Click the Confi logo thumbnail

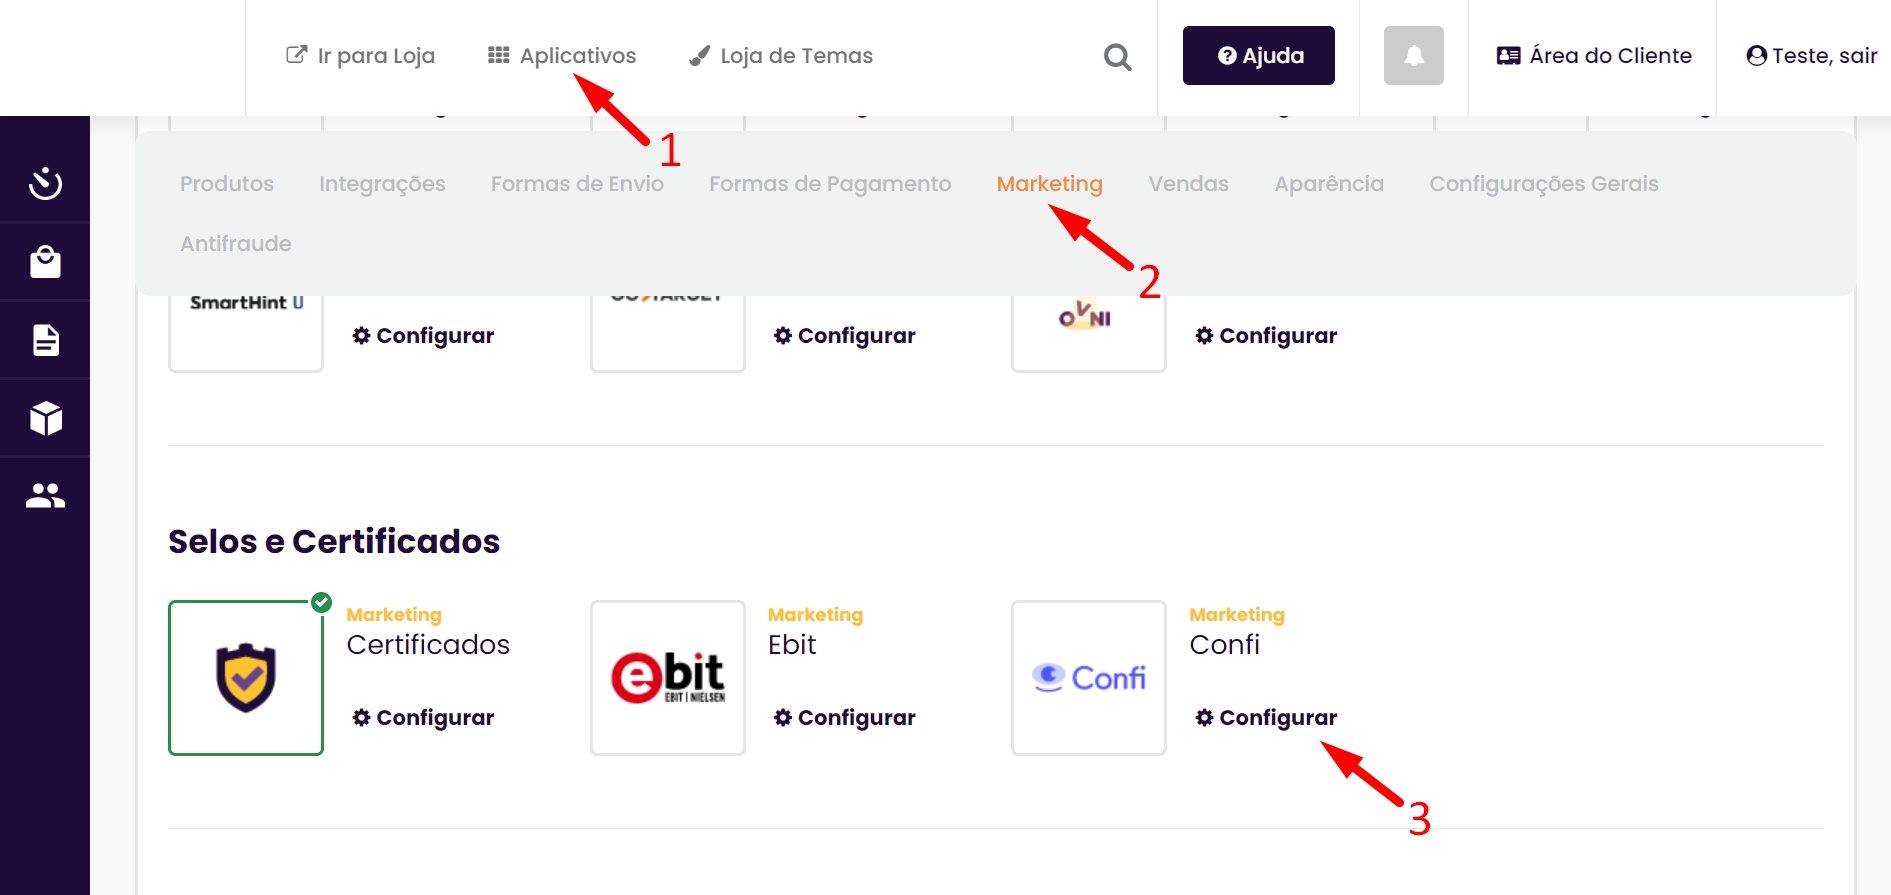pos(1089,678)
